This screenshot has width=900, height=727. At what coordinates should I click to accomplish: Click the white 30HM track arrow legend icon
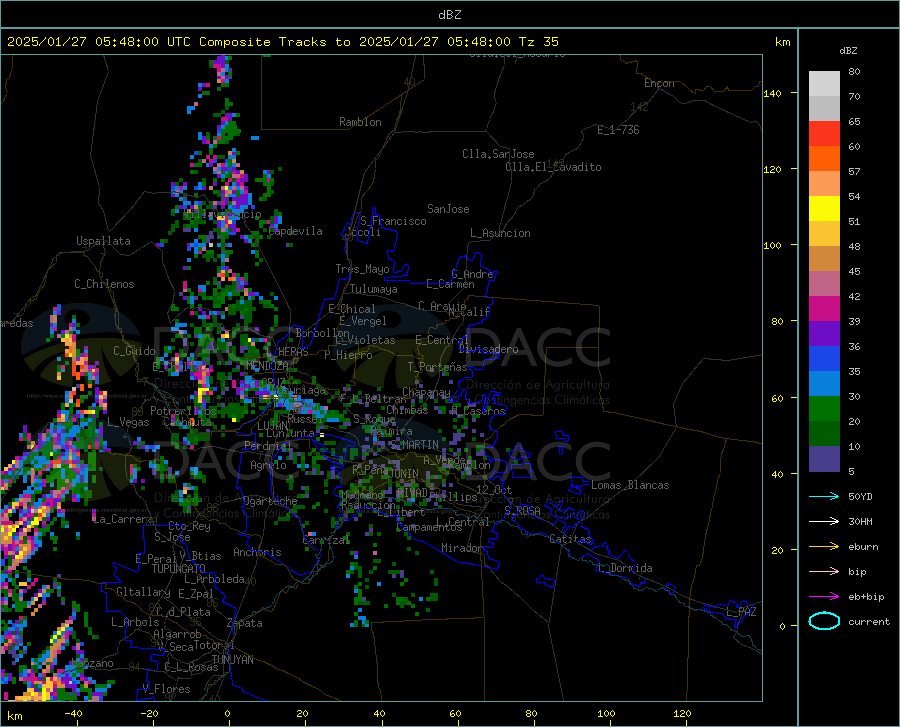pos(824,522)
